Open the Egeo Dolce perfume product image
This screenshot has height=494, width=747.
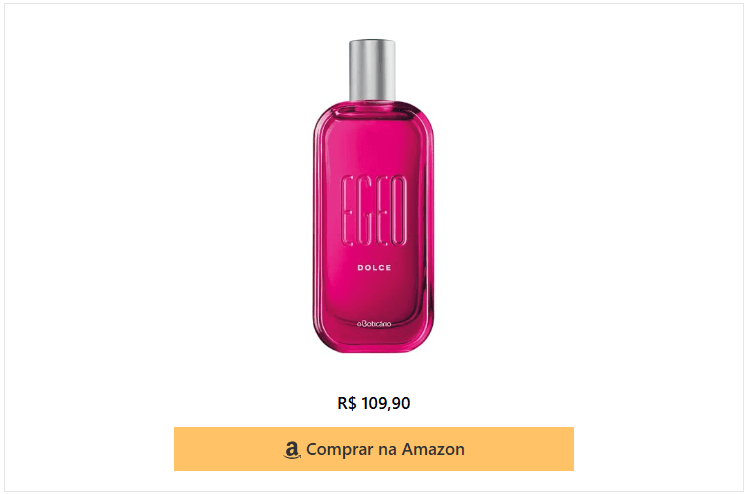(x=373, y=196)
